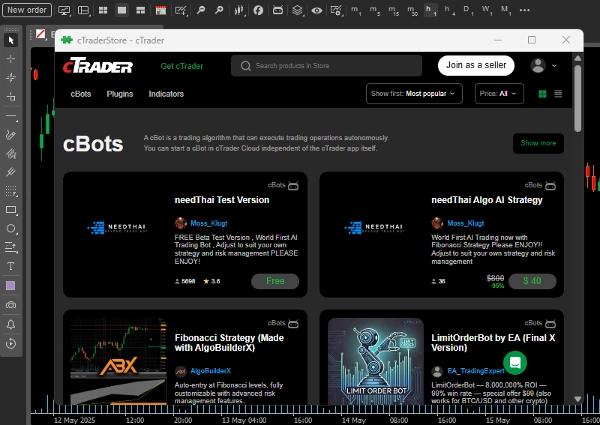Image resolution: width=600 pixels, height=425 pixels.
Task: Open LIMIT ORDER BOT robot thumbnail
Action: [376, 361]
